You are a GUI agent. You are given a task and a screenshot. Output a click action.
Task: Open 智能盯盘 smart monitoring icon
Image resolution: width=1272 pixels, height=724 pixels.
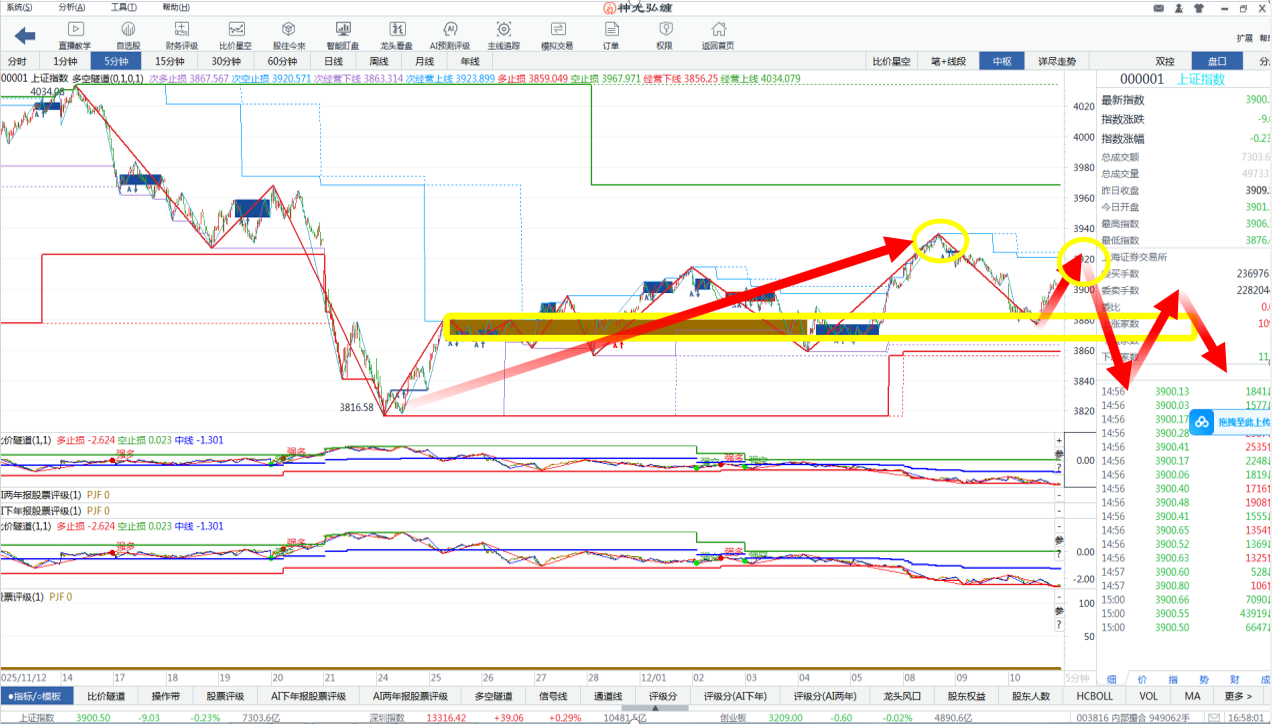[x=342, y=35]
